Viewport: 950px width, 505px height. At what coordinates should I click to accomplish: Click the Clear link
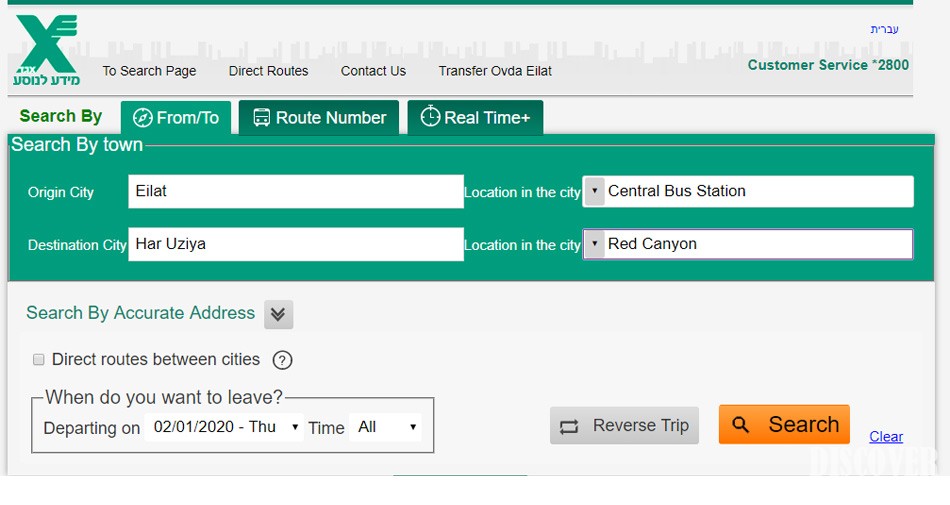[x=886, y=437]
